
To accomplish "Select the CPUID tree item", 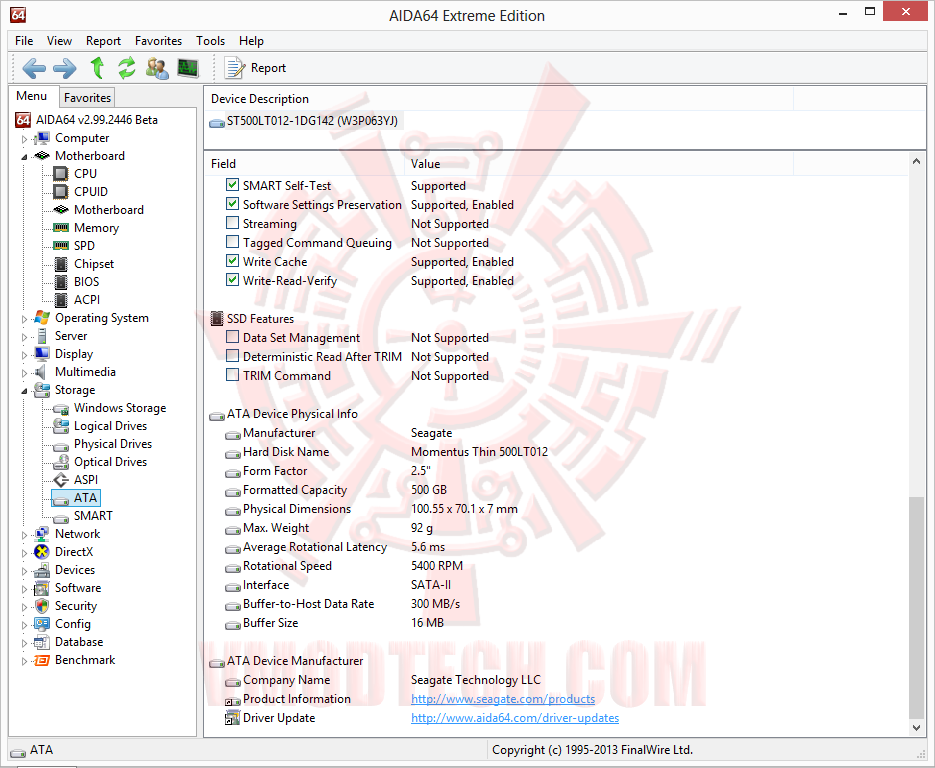I will (91, 191).
